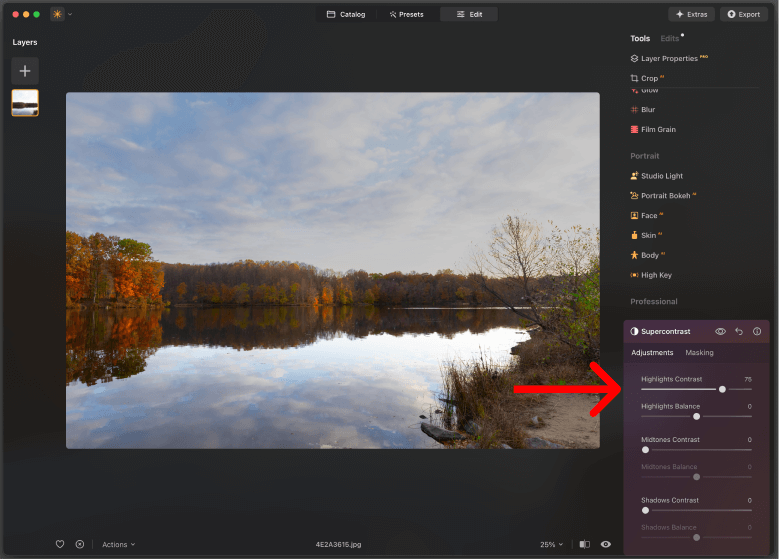Open the 25% zoom dropdown

click(x=552, y=545)
